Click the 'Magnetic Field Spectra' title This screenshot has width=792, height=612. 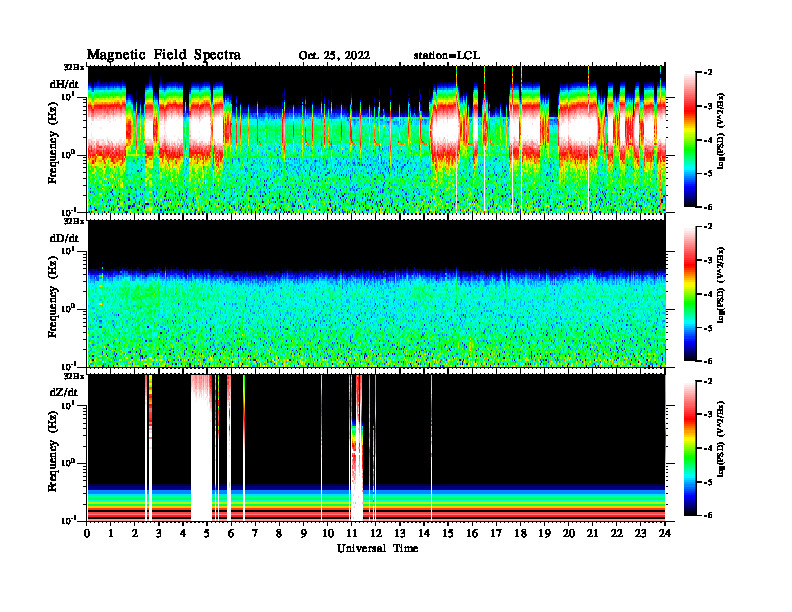[164, 55]
